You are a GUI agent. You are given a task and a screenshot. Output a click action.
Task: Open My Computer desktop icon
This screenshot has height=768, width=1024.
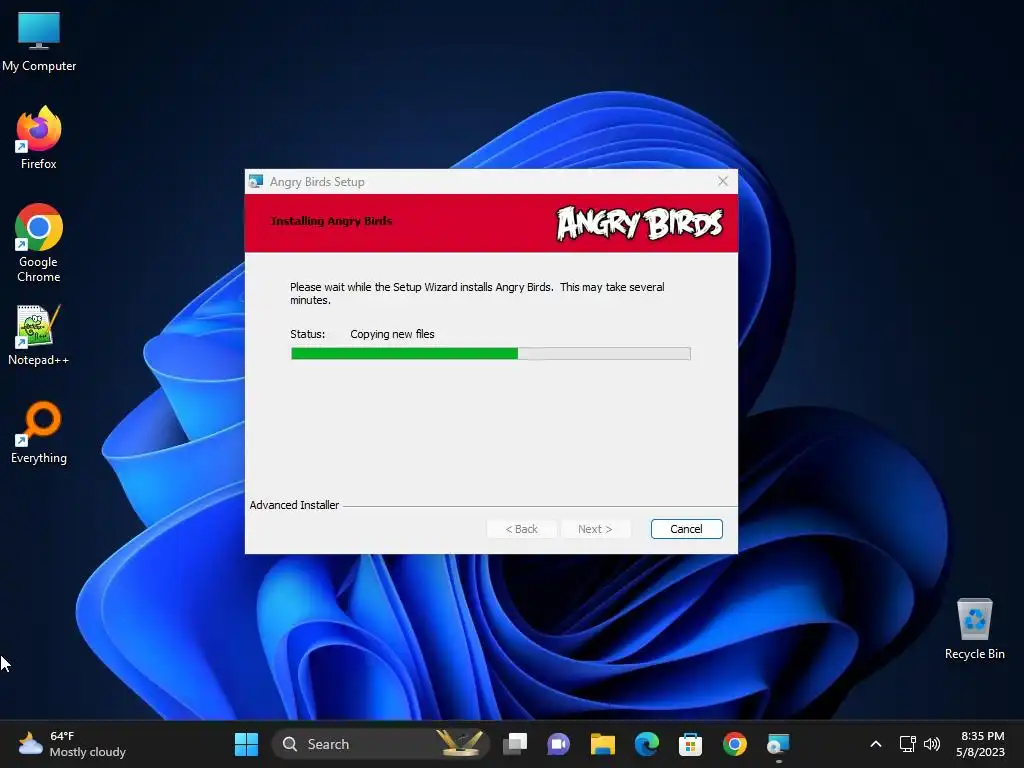tap(39, 42)
